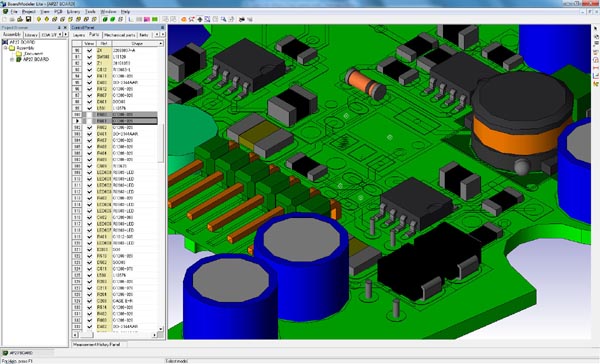Click the bright green rectangle toolbar icon

pos(155,19)
